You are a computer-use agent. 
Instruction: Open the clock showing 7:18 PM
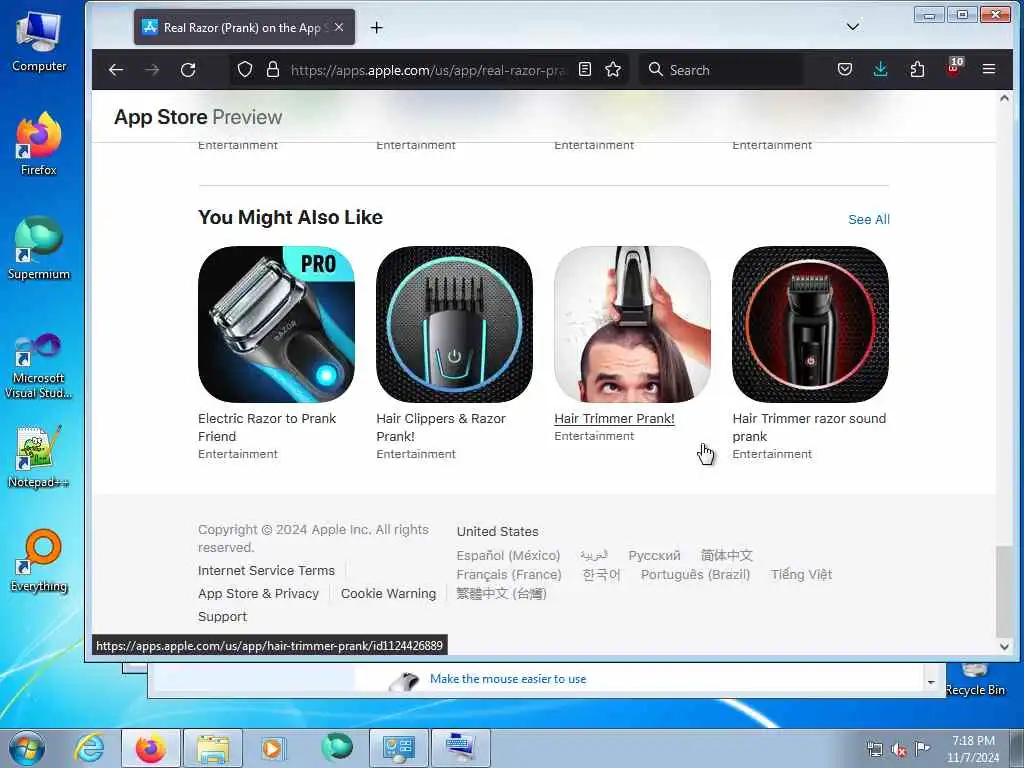(973, 749)
